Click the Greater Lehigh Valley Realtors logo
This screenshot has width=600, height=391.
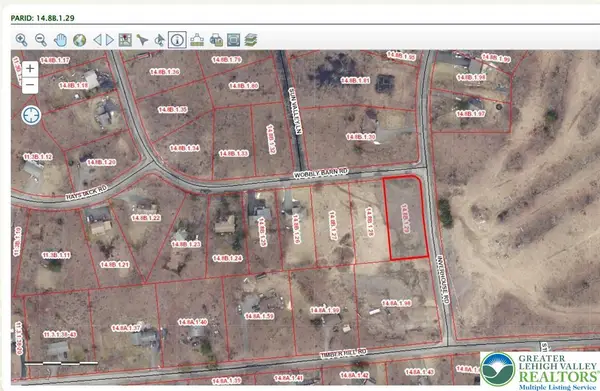(540, 370)
